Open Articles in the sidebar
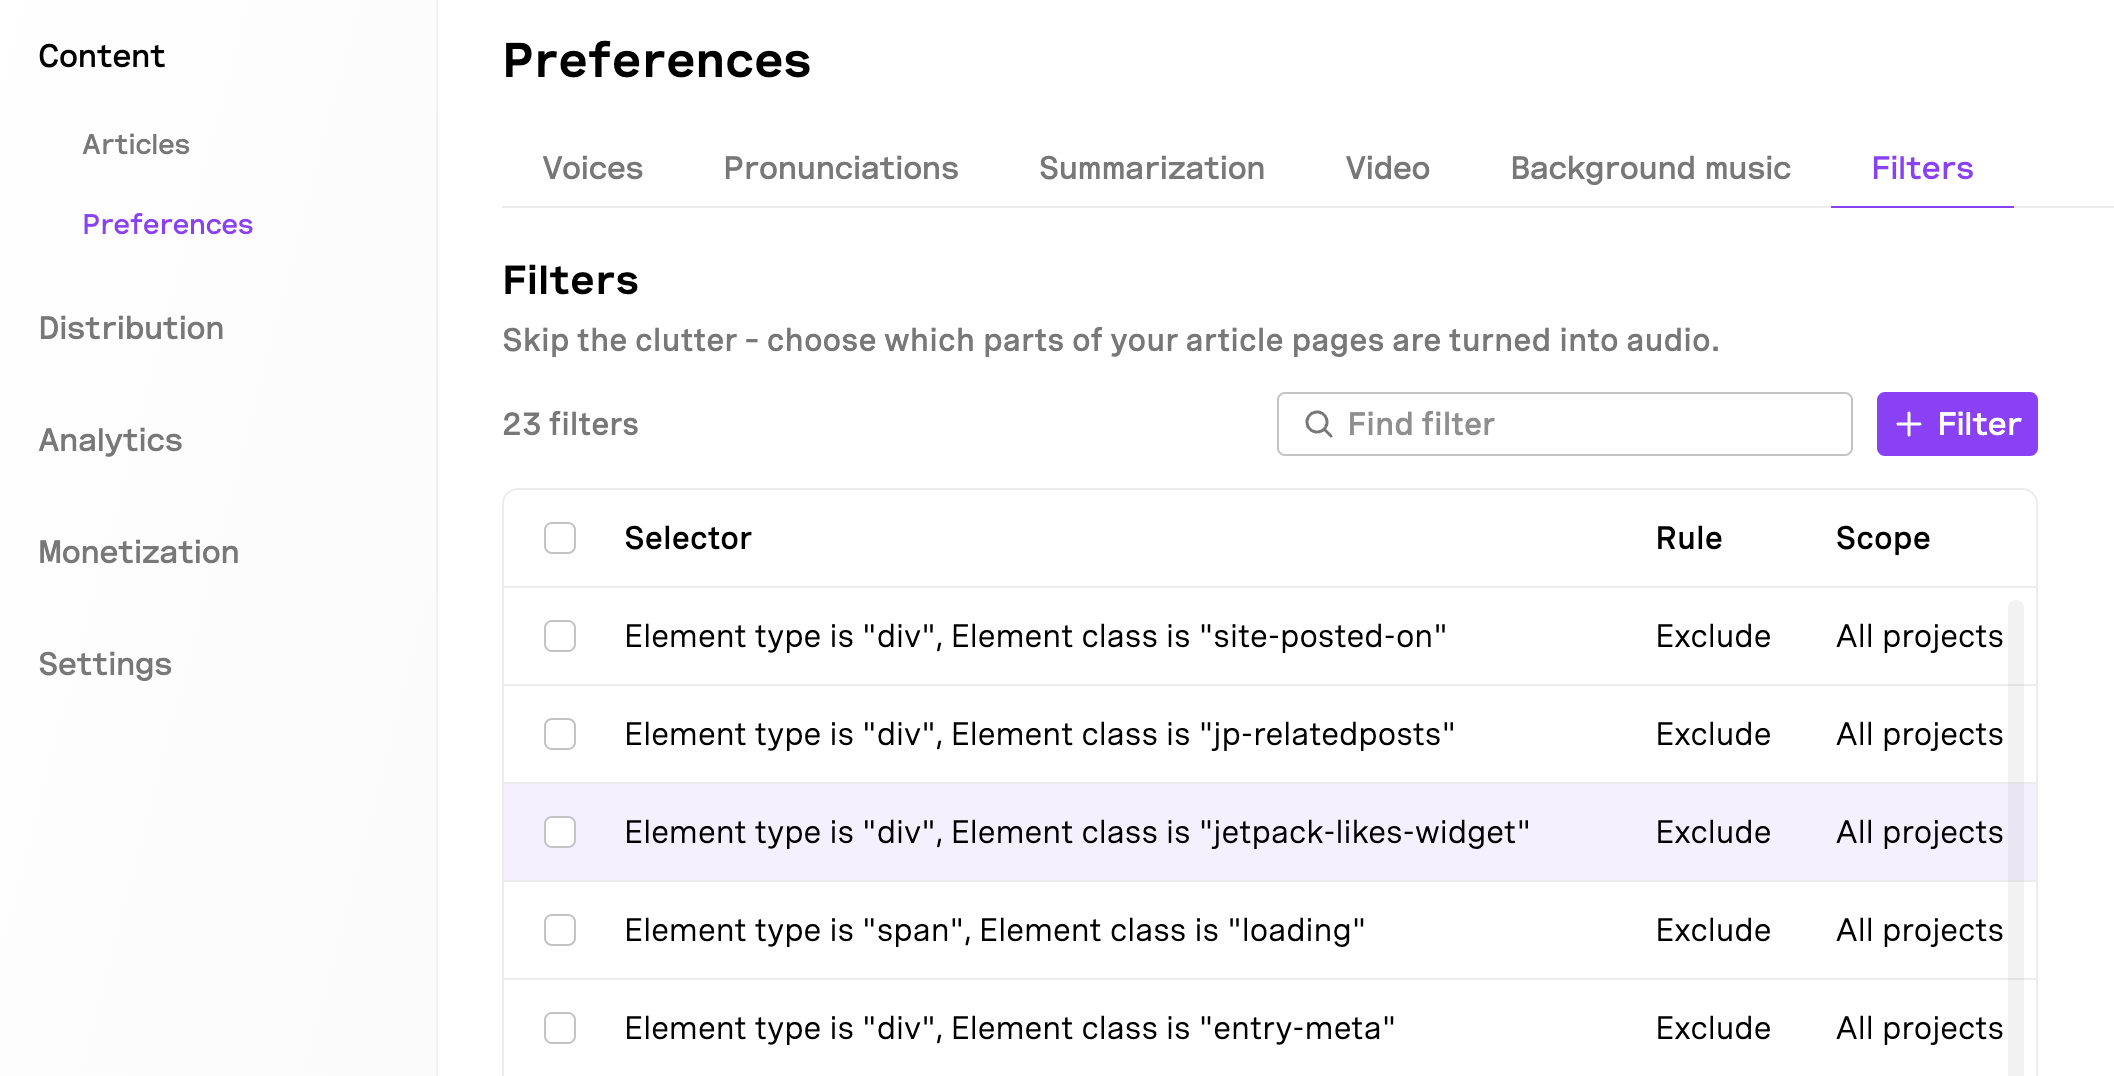Image resolution: width=2114 pixels, height=1076 pixels. click(x=136, y=144)
